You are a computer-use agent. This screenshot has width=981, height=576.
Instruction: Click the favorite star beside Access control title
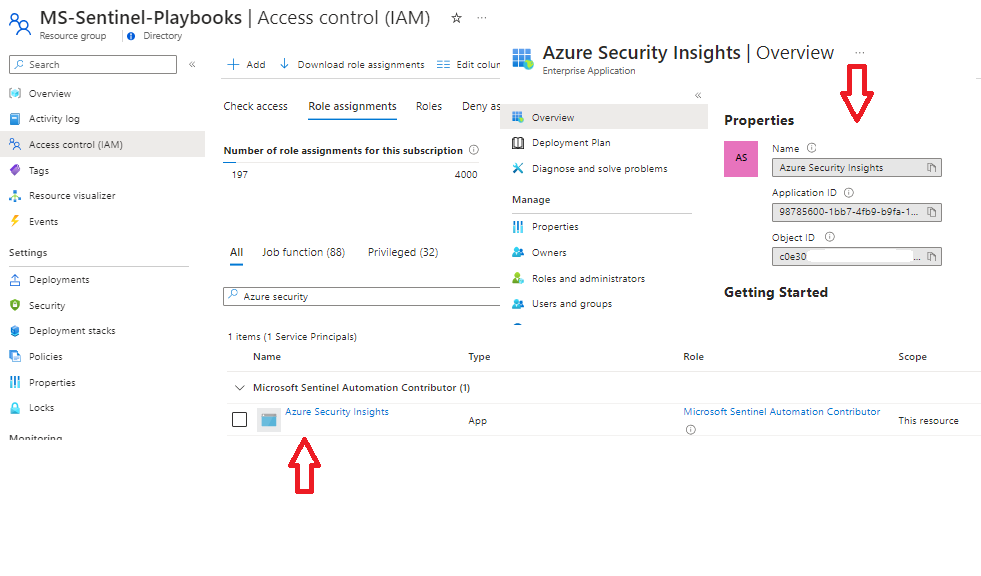456,17
